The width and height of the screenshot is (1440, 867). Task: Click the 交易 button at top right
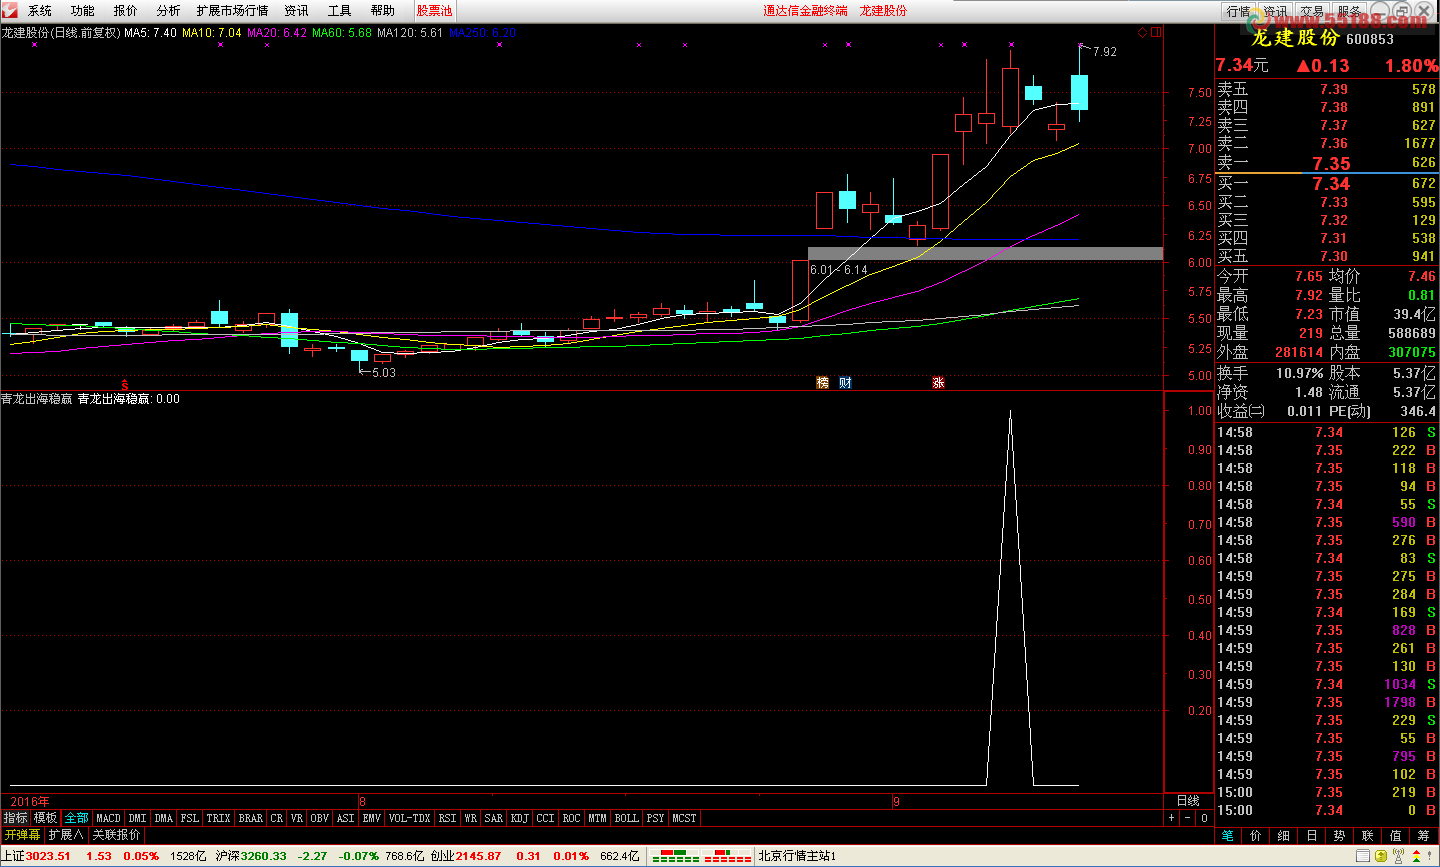pos(1312,11)
